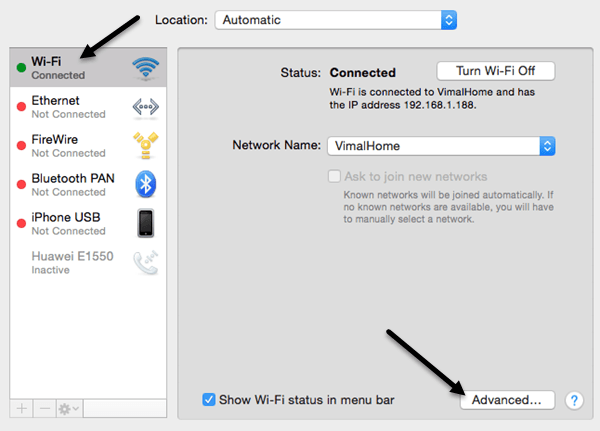Click the red status dot next to iPhone USB
The image size is (600, 431).
pos(21,224)
